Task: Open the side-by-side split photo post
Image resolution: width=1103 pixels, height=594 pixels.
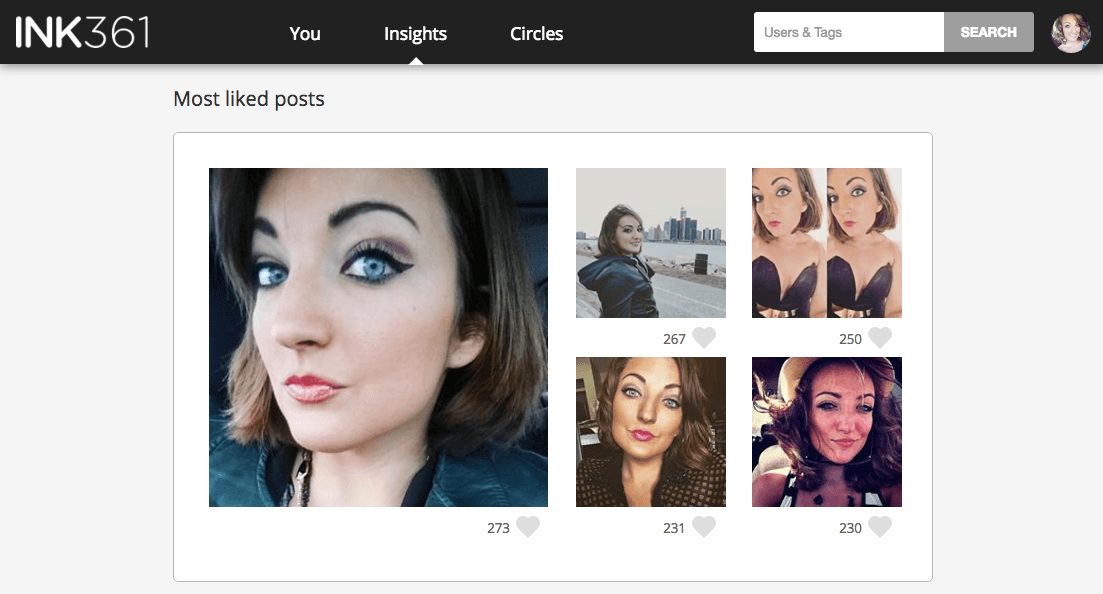Action: 827,243
